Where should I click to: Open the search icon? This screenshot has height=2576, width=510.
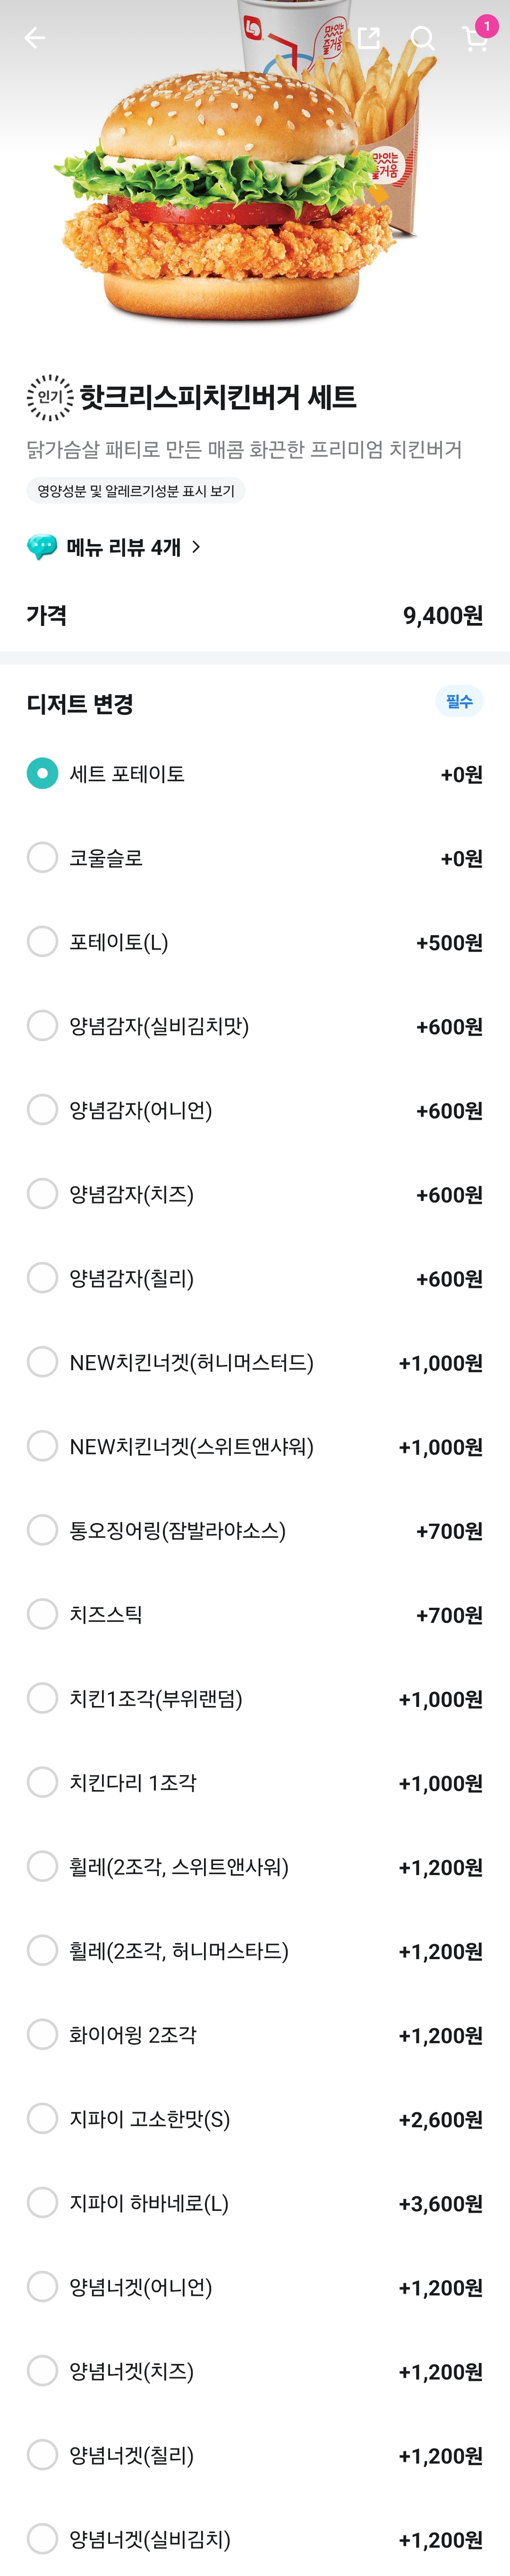click(x=423, y=38)
